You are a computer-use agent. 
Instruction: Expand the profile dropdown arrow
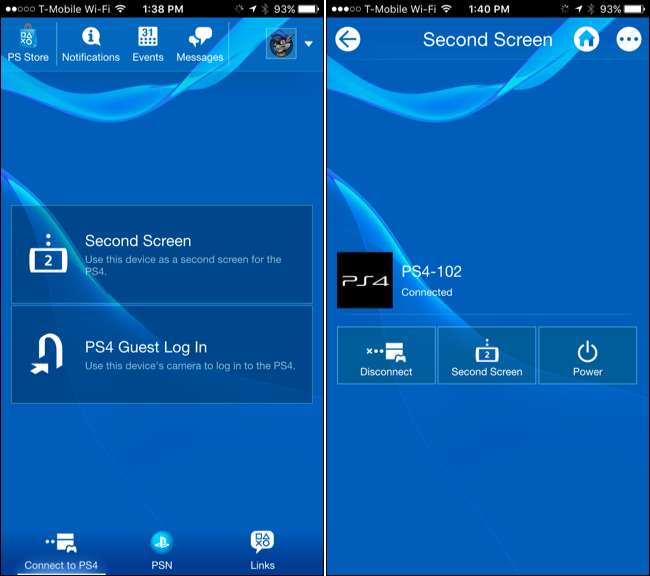pyautogui.click(x=308, y=44)
